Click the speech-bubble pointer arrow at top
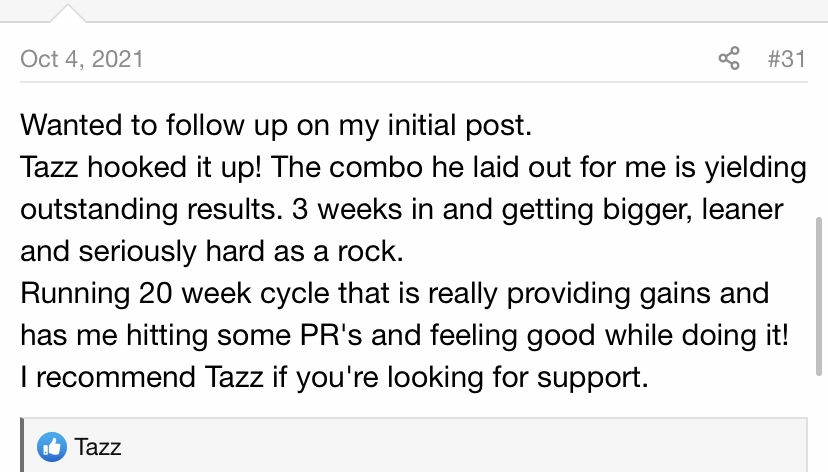 [68, 13]
